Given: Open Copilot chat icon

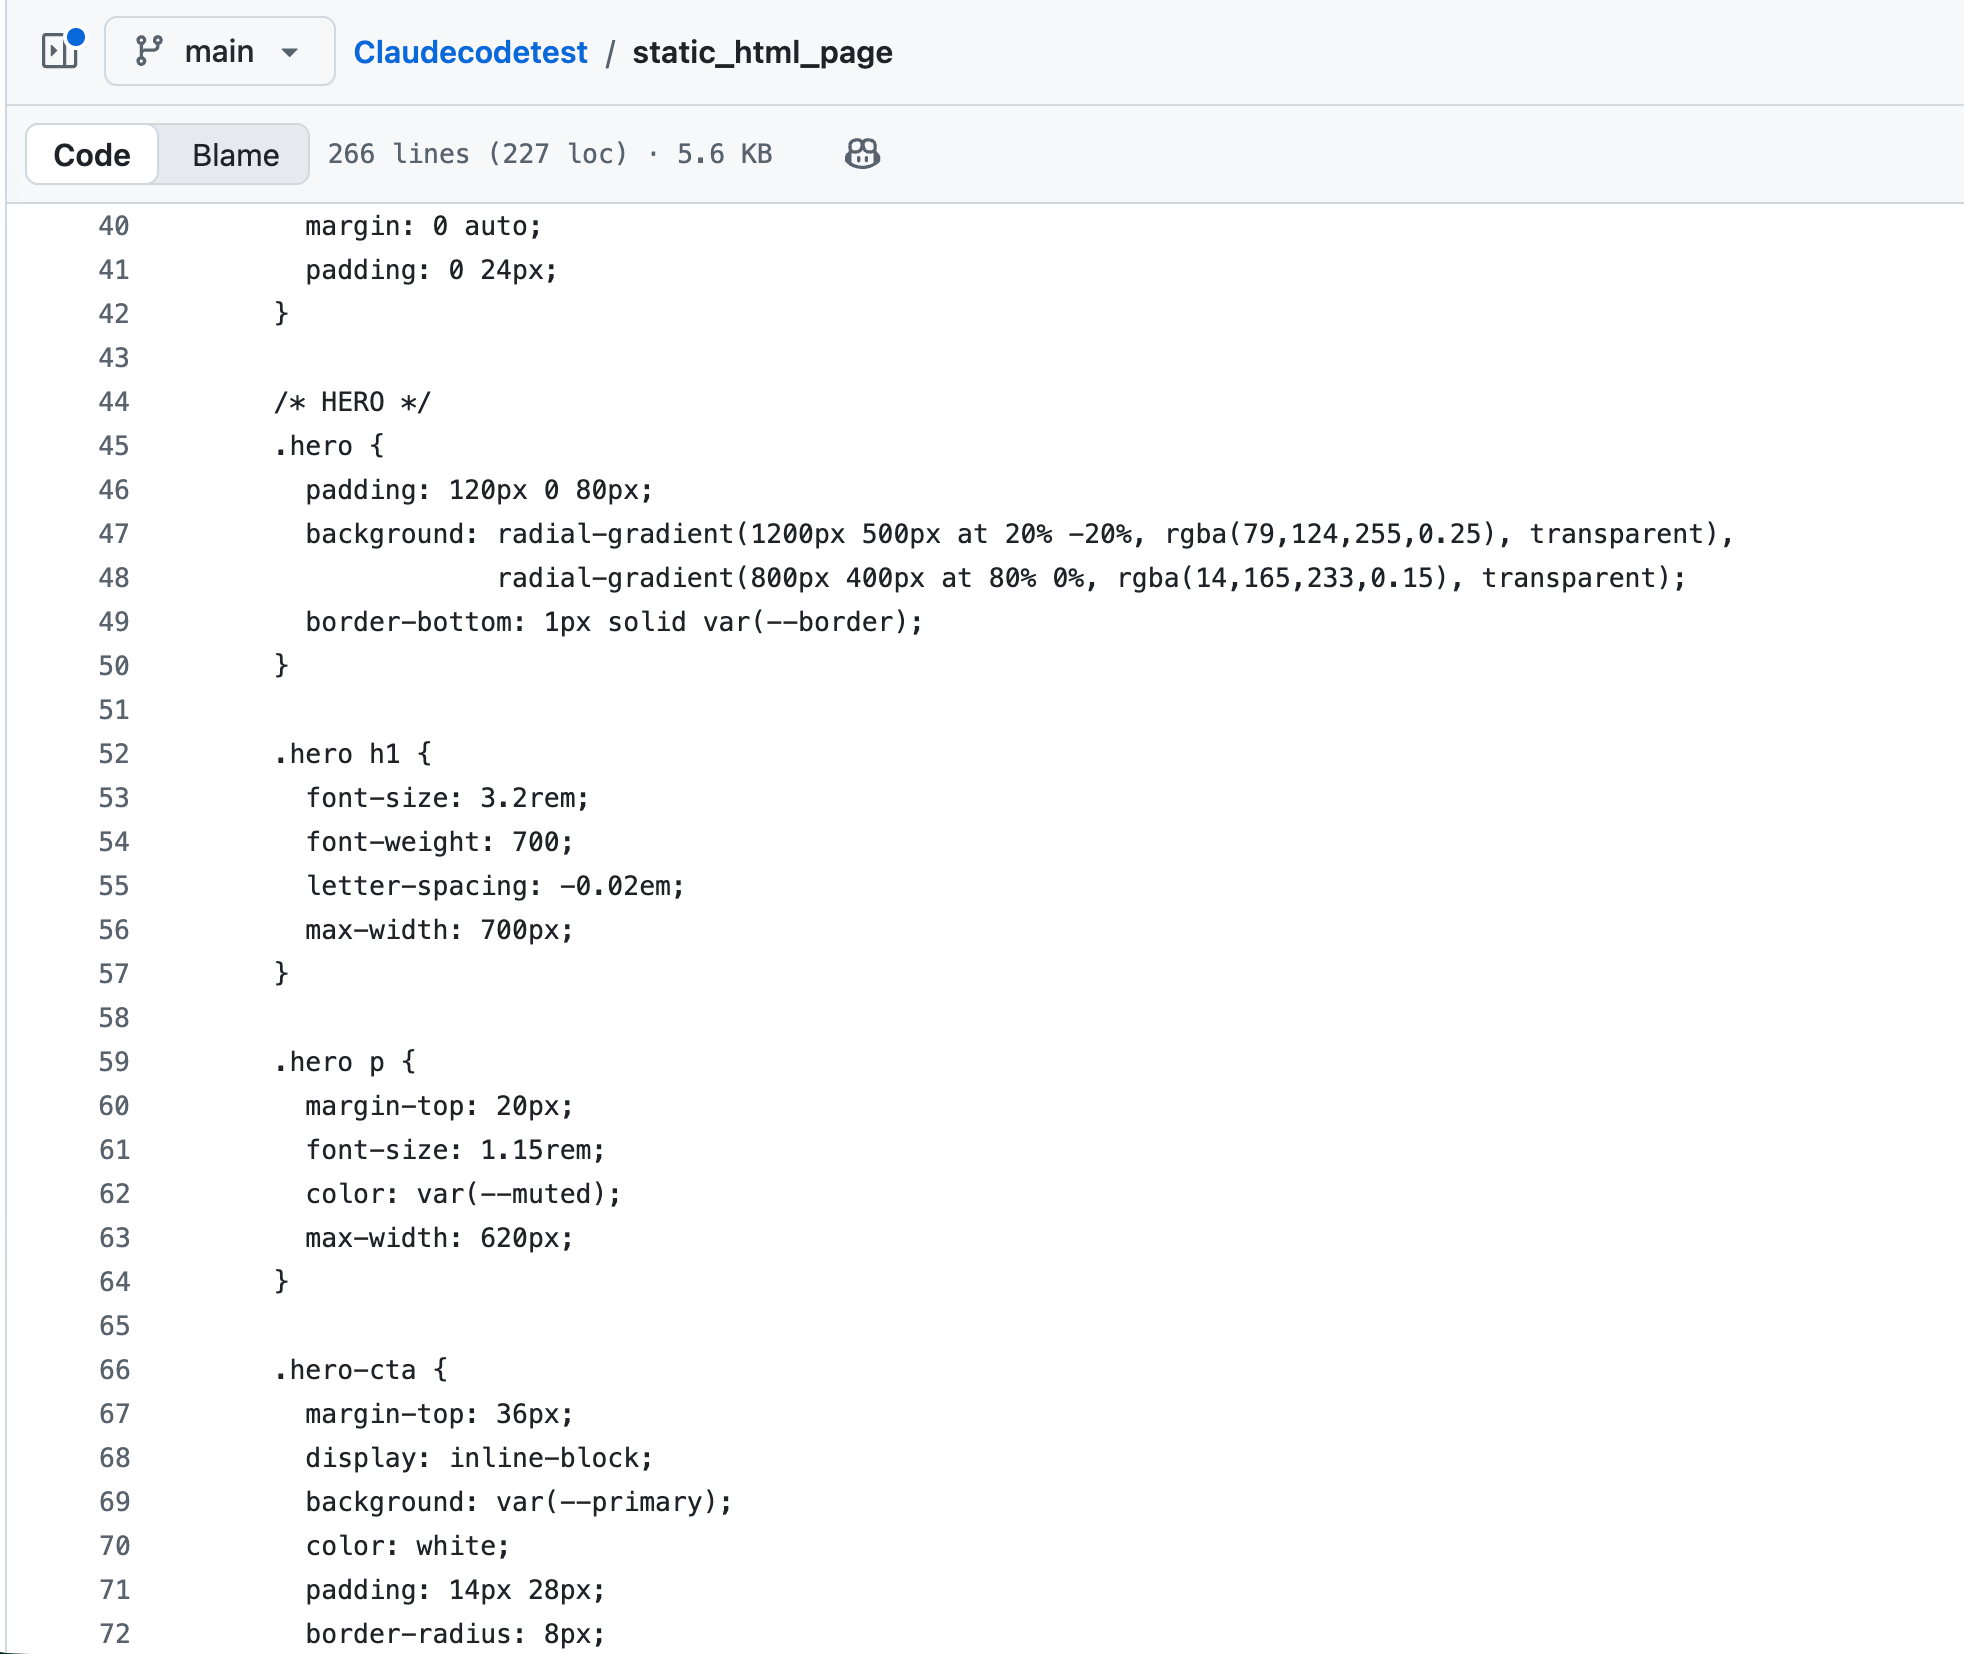Looking at the screenshot, I should [862, 154].
